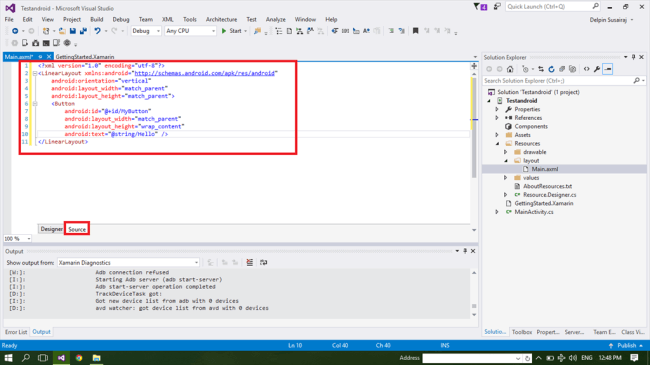
Task: Click the Undo toolbar icon
Action: 97,31
